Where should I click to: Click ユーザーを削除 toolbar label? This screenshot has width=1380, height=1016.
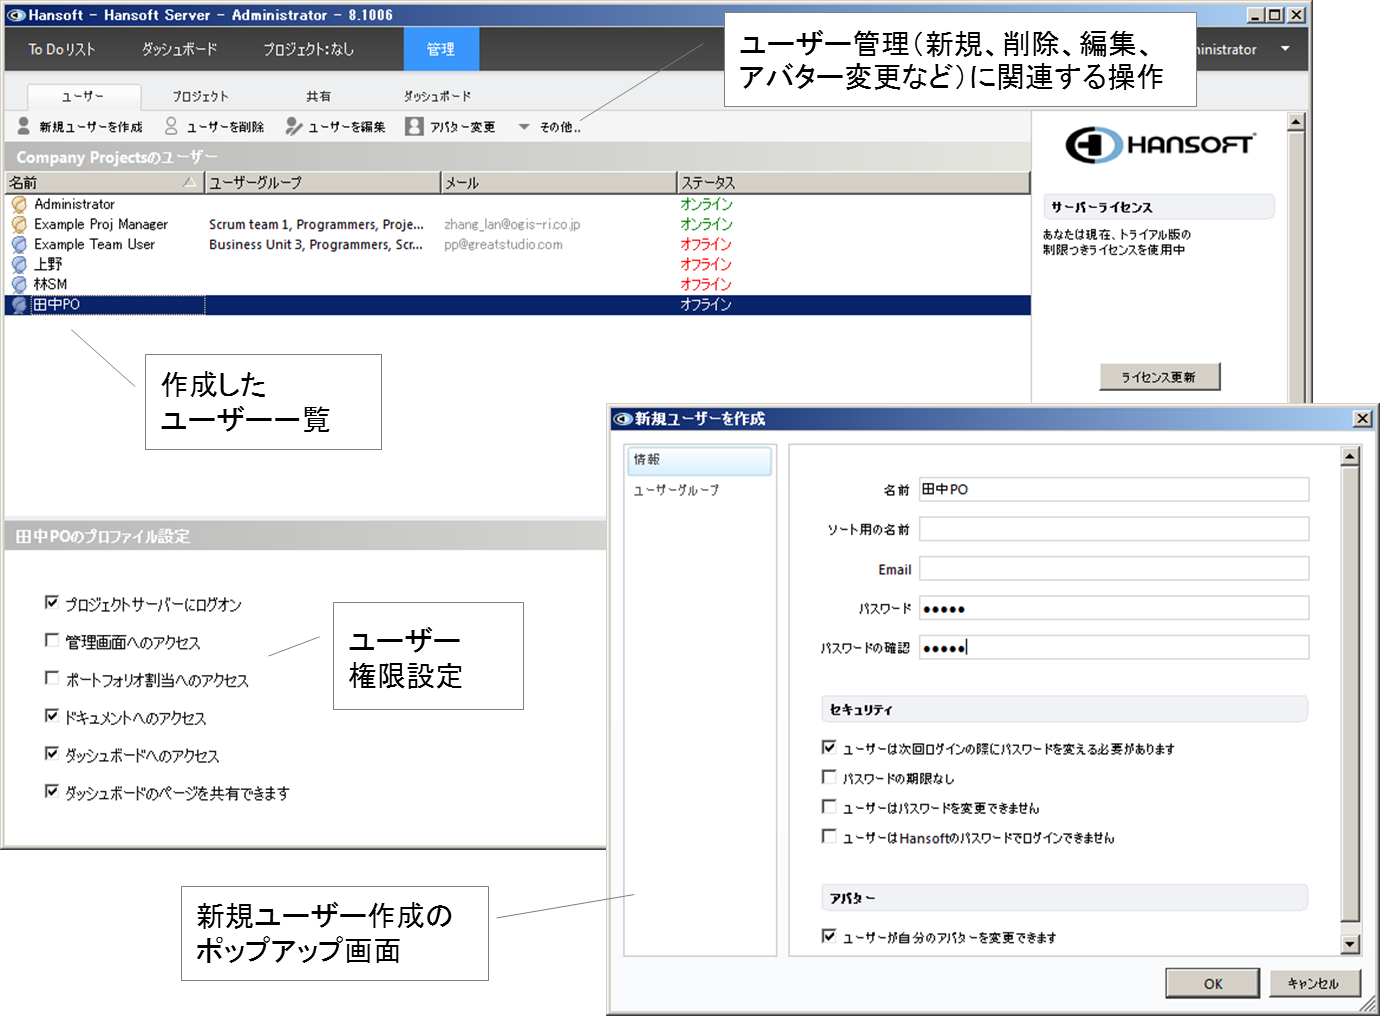click(225, 127)
